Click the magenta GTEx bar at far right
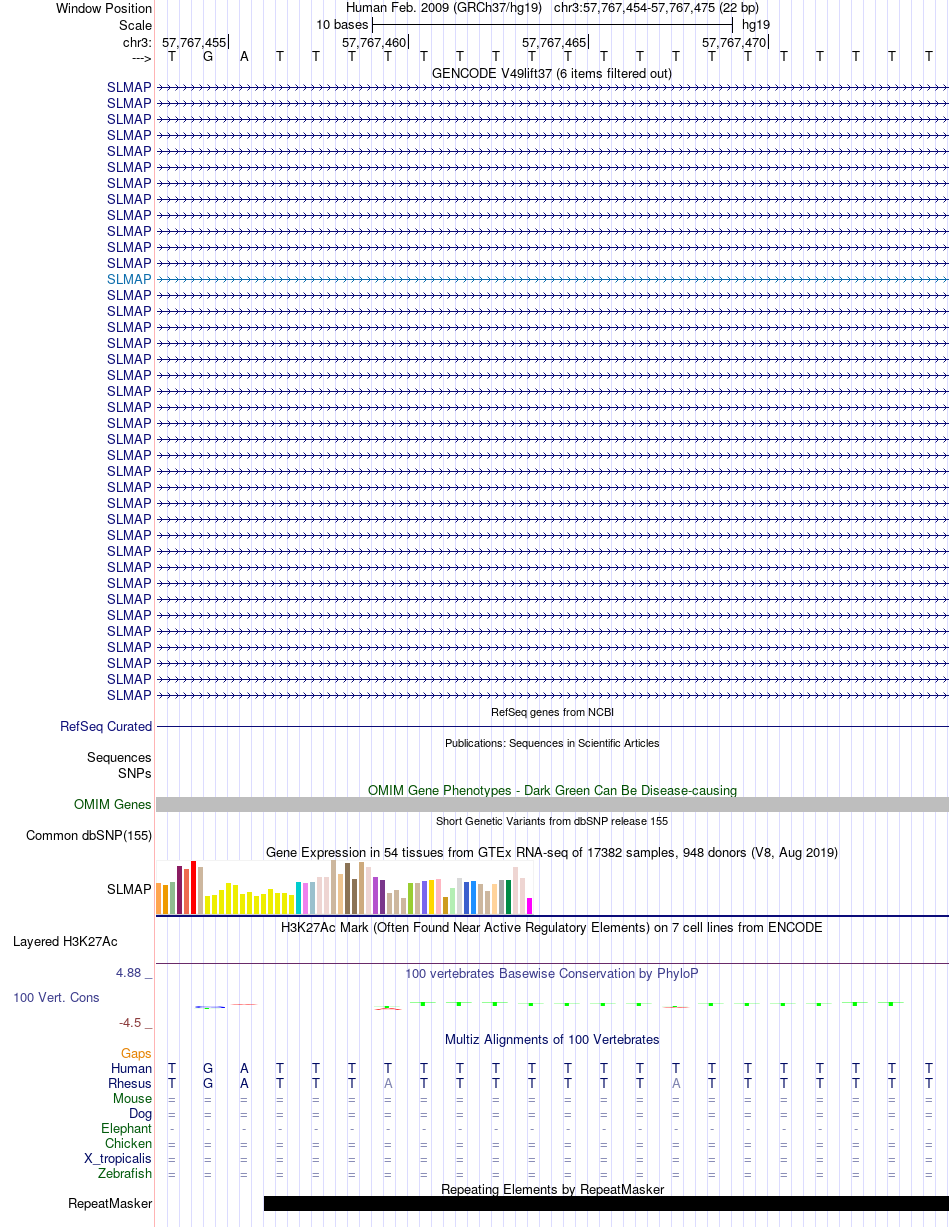The height and width of the screenshot is (1227, 950). tap(530, 906)
